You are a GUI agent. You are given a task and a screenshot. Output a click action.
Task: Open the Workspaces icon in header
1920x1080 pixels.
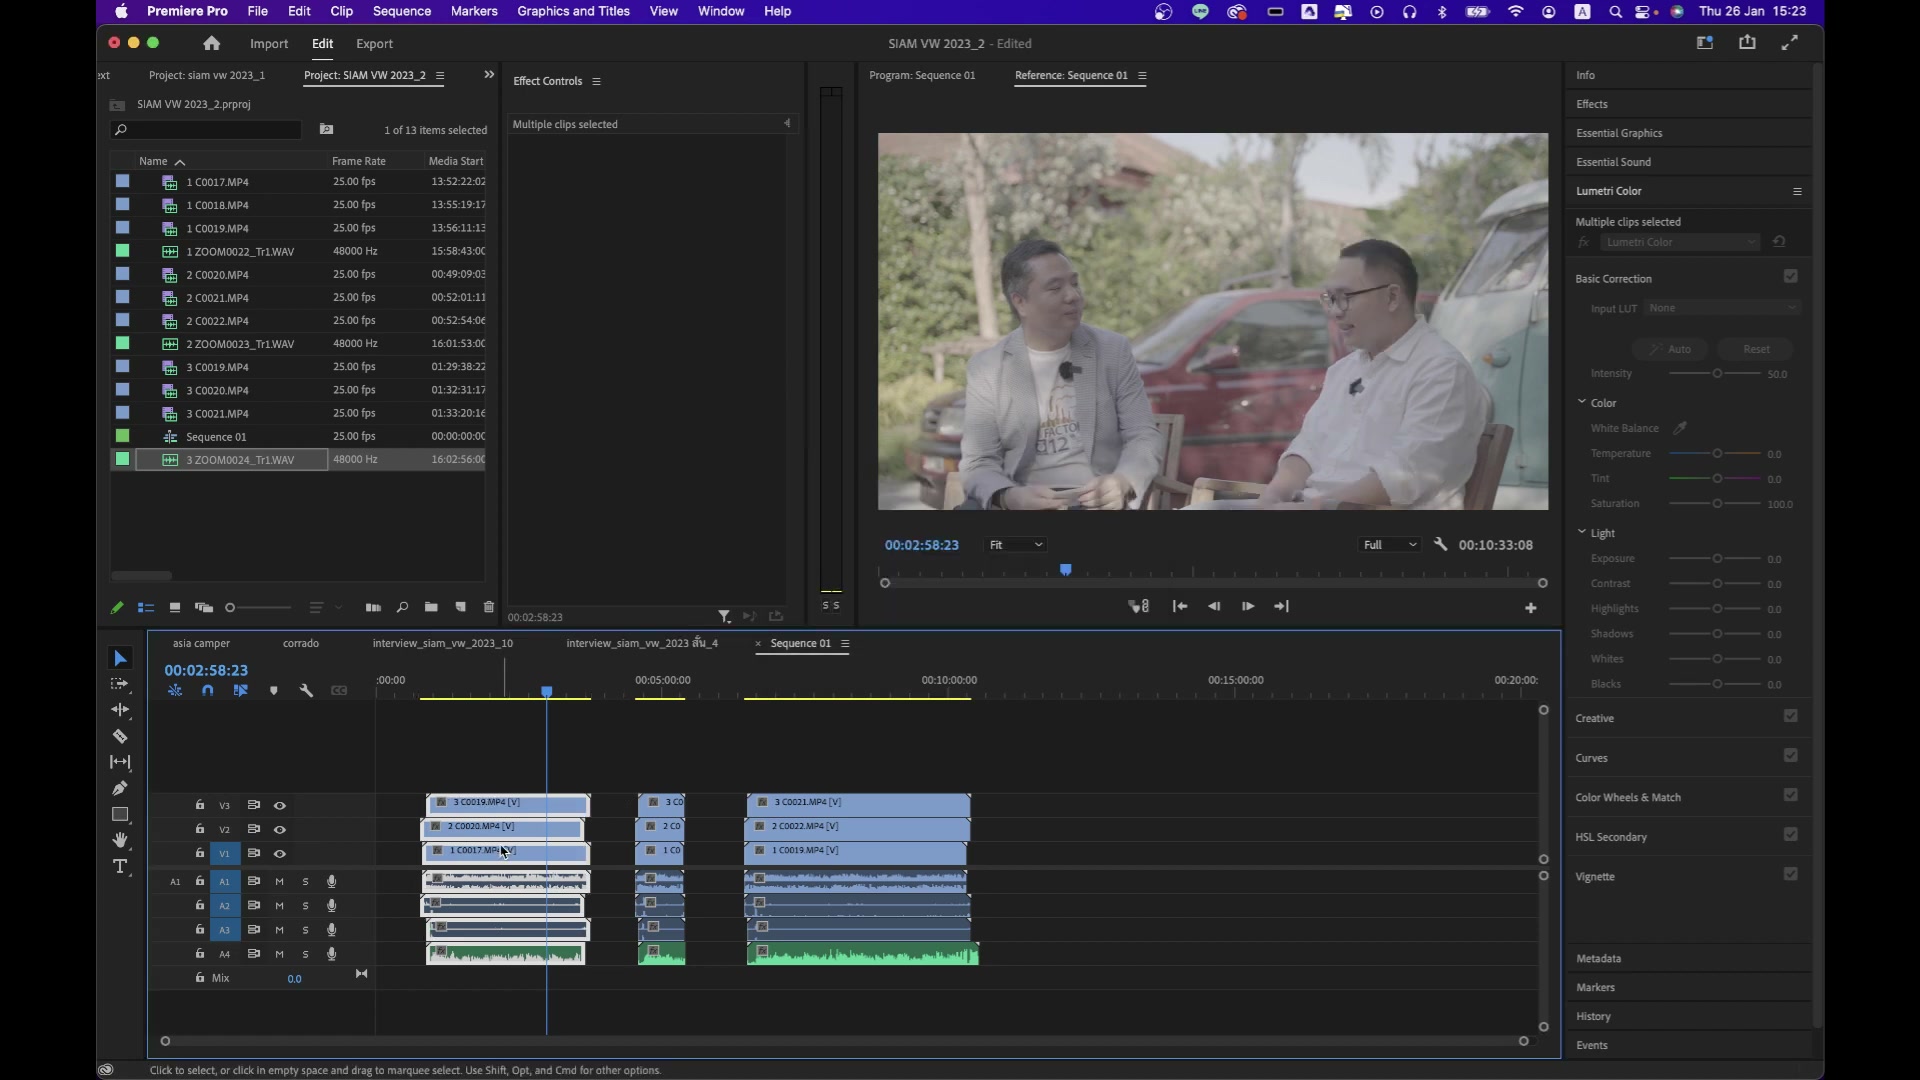click(x=1705, y=43)
